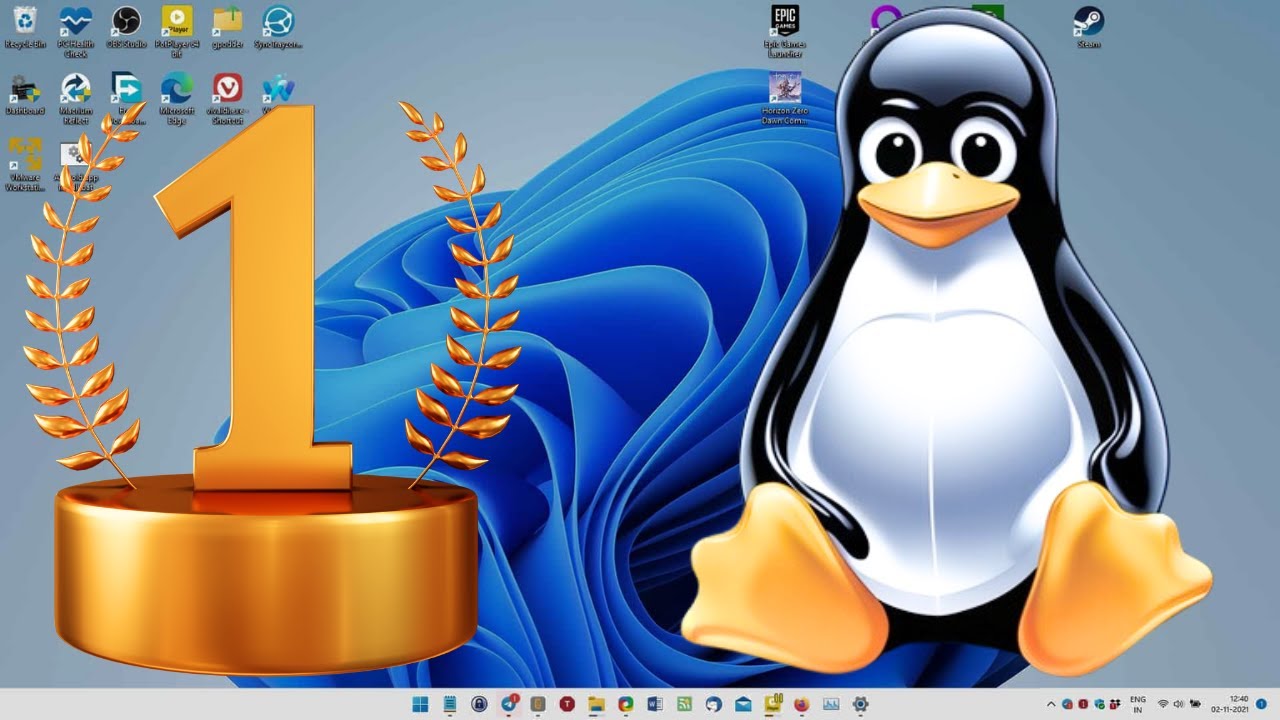Viewport: 1280px width, 720px height.
Task: Open the notification count badge
Action: pos(1261,704)
